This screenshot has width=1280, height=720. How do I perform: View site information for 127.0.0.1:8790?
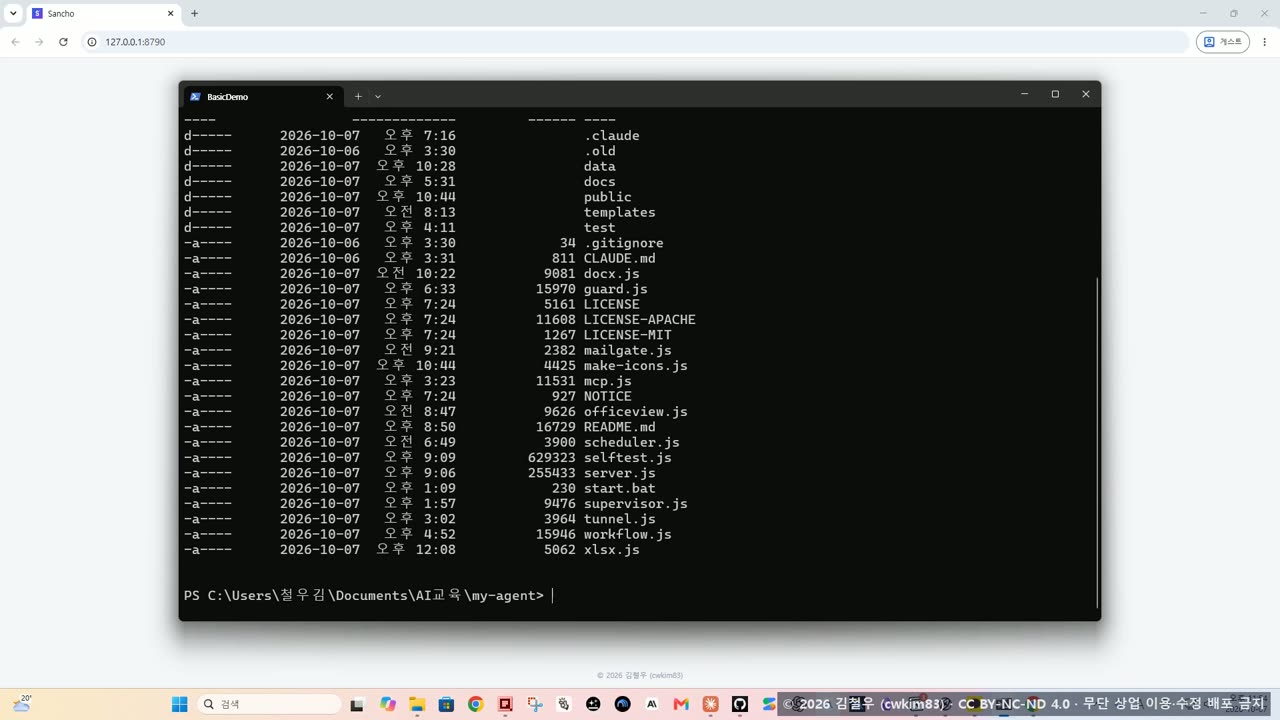(91, 42)
